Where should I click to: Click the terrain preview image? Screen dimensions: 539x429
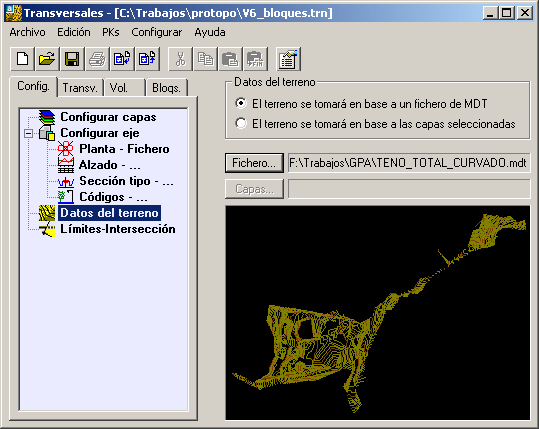click(378, 312)
